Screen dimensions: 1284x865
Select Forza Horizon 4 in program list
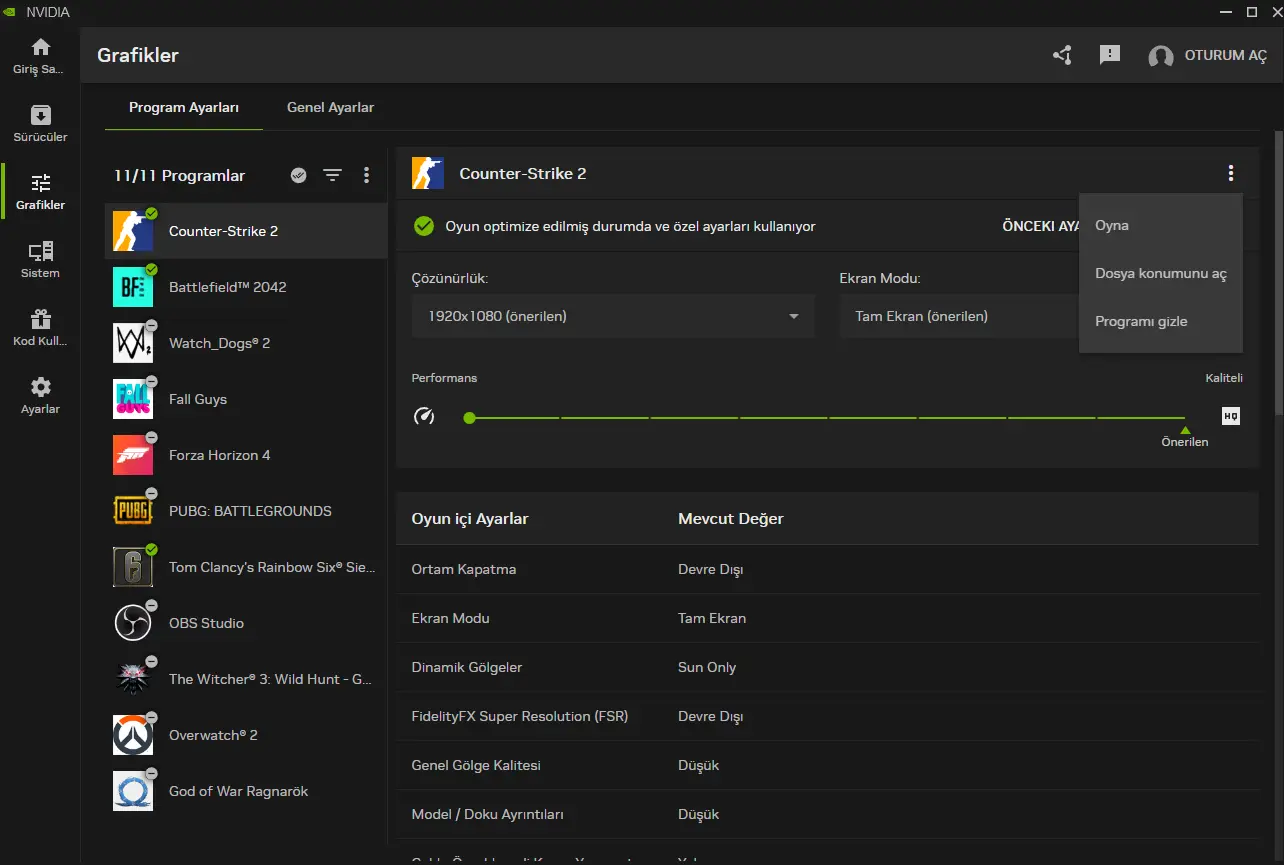(x=246, y=455)
